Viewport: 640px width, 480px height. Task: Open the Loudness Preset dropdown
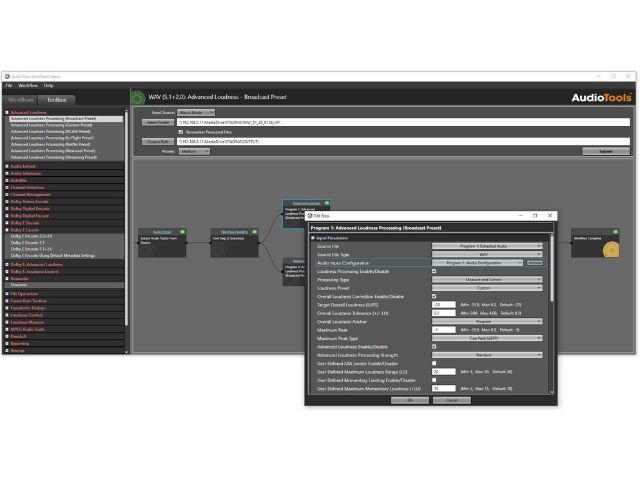(x=487, y=288)
